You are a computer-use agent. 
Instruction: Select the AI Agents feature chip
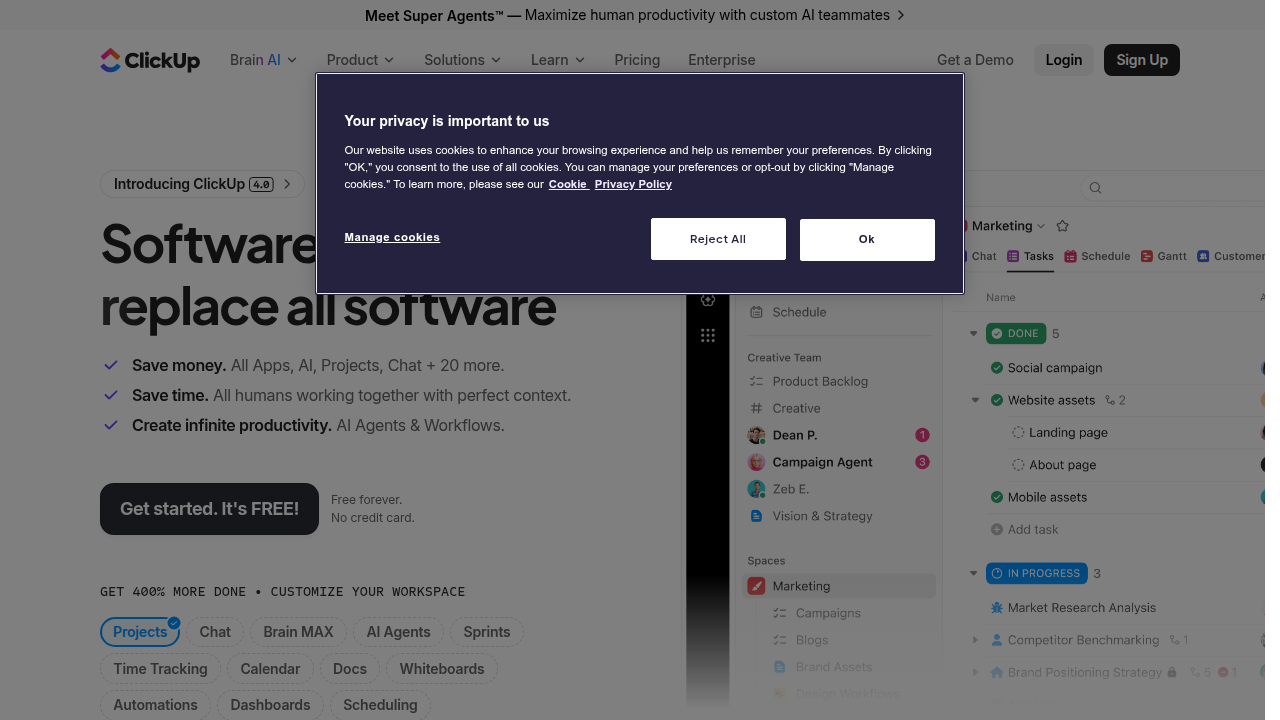[x=398, y=632]
